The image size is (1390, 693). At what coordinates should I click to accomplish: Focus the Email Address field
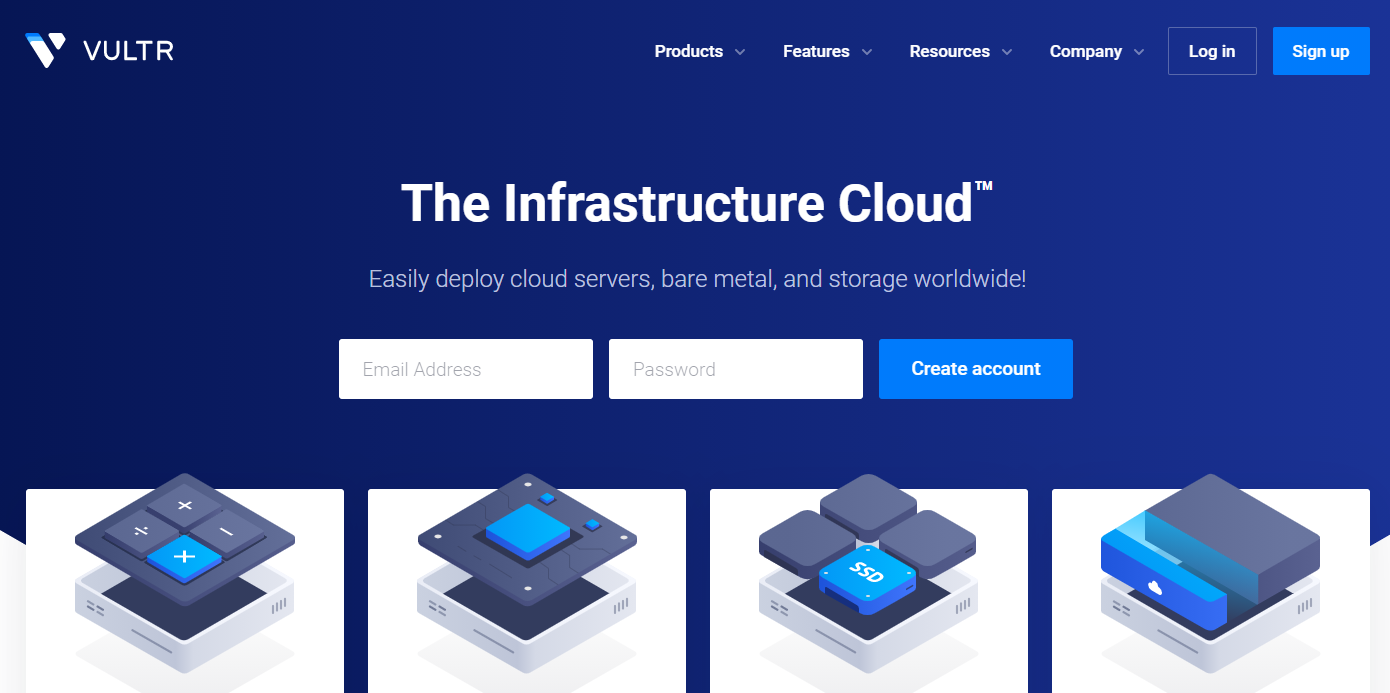pyautogui.click(x=466, y=369)
